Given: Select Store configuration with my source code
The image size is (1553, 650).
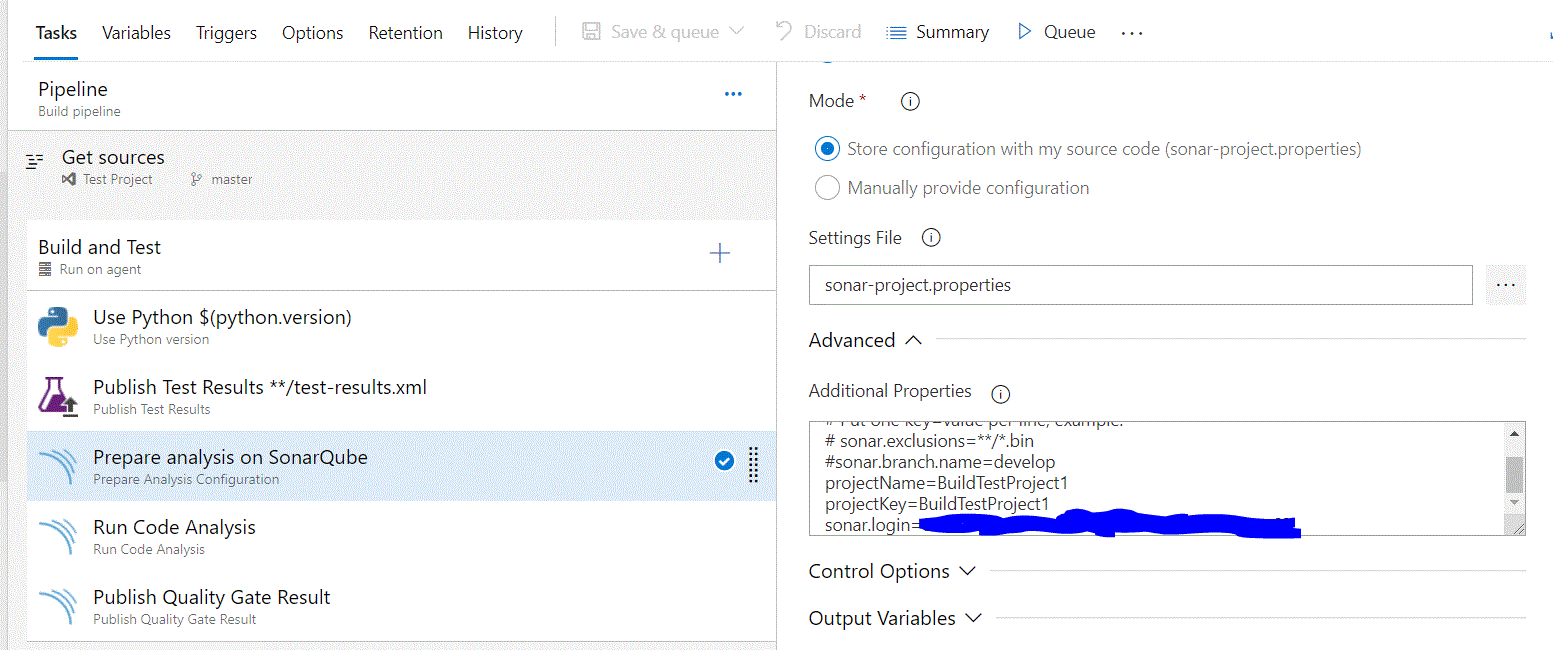Looking at the screenshot, I should (827, 149).
